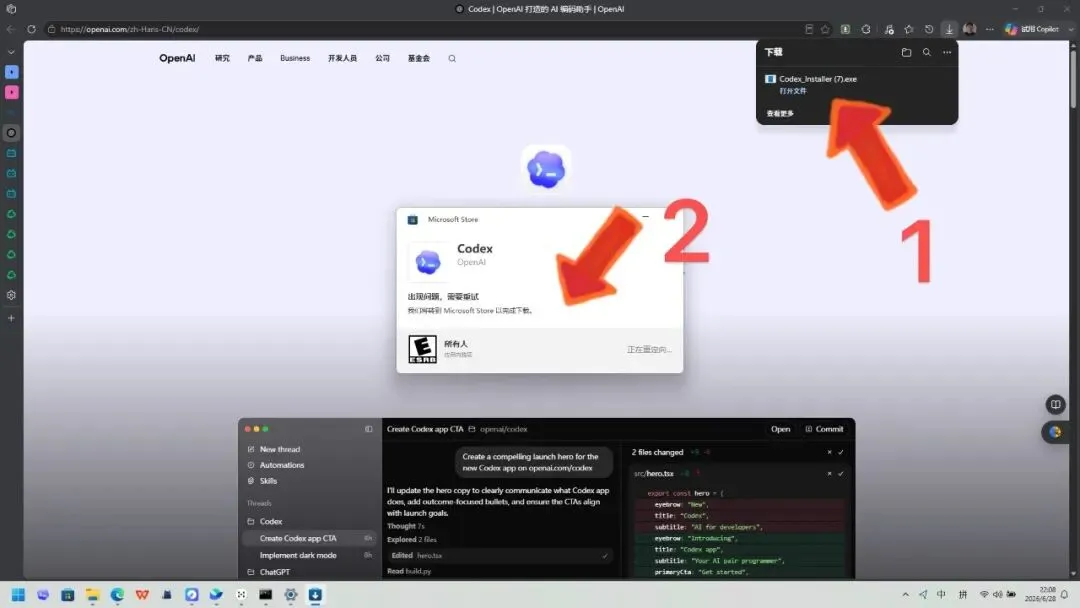Click the site search magnifier icon
Viewport: 1080px width, 608px height.
click(x=452, y=59)
